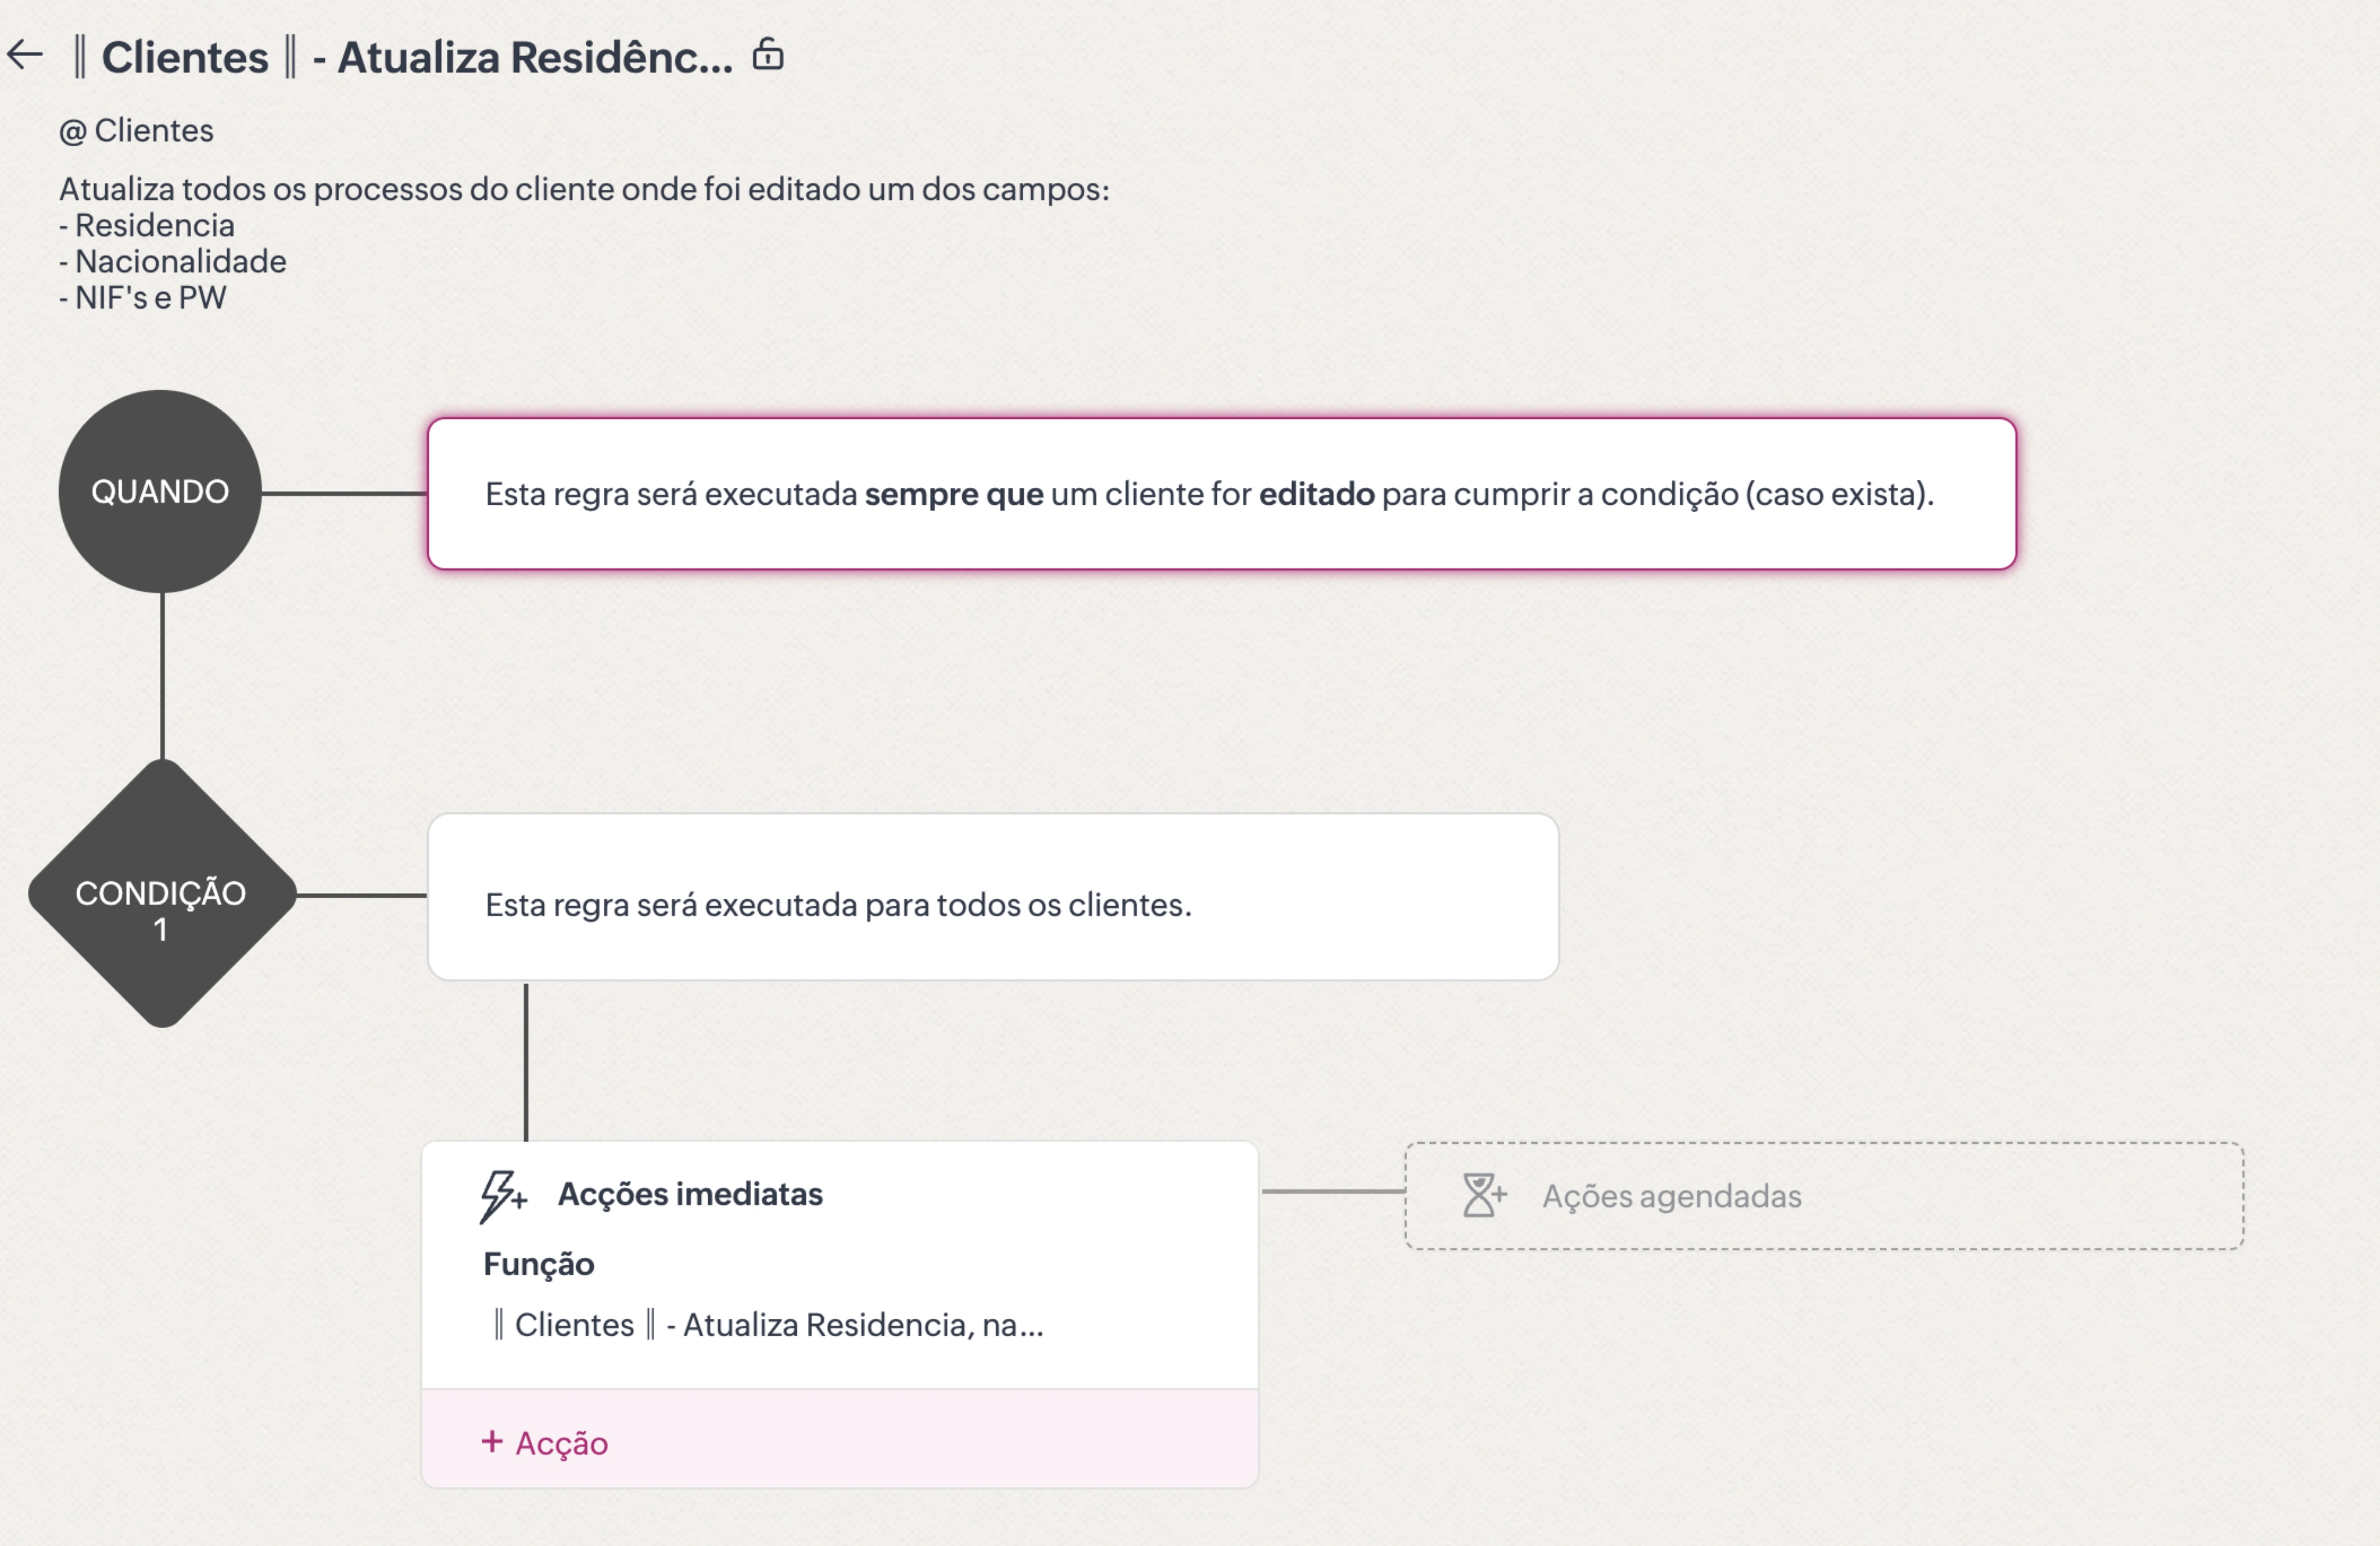Click the bold "editado" word
The width and height of the screenshot is (2380, 1546).
1316,494
